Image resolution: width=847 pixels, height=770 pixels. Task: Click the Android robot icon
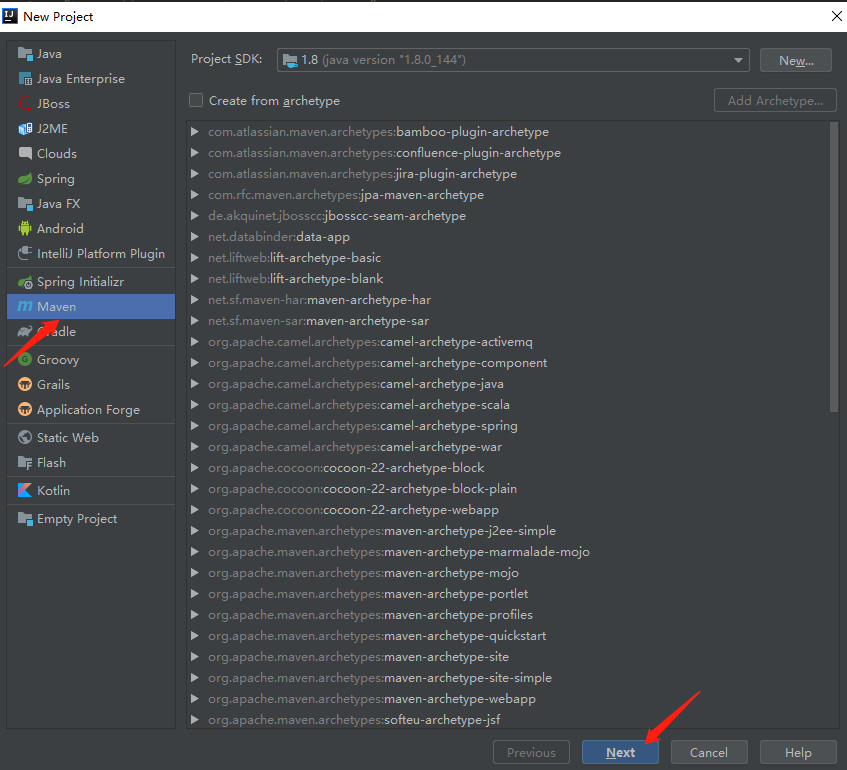tap(25, 229)
